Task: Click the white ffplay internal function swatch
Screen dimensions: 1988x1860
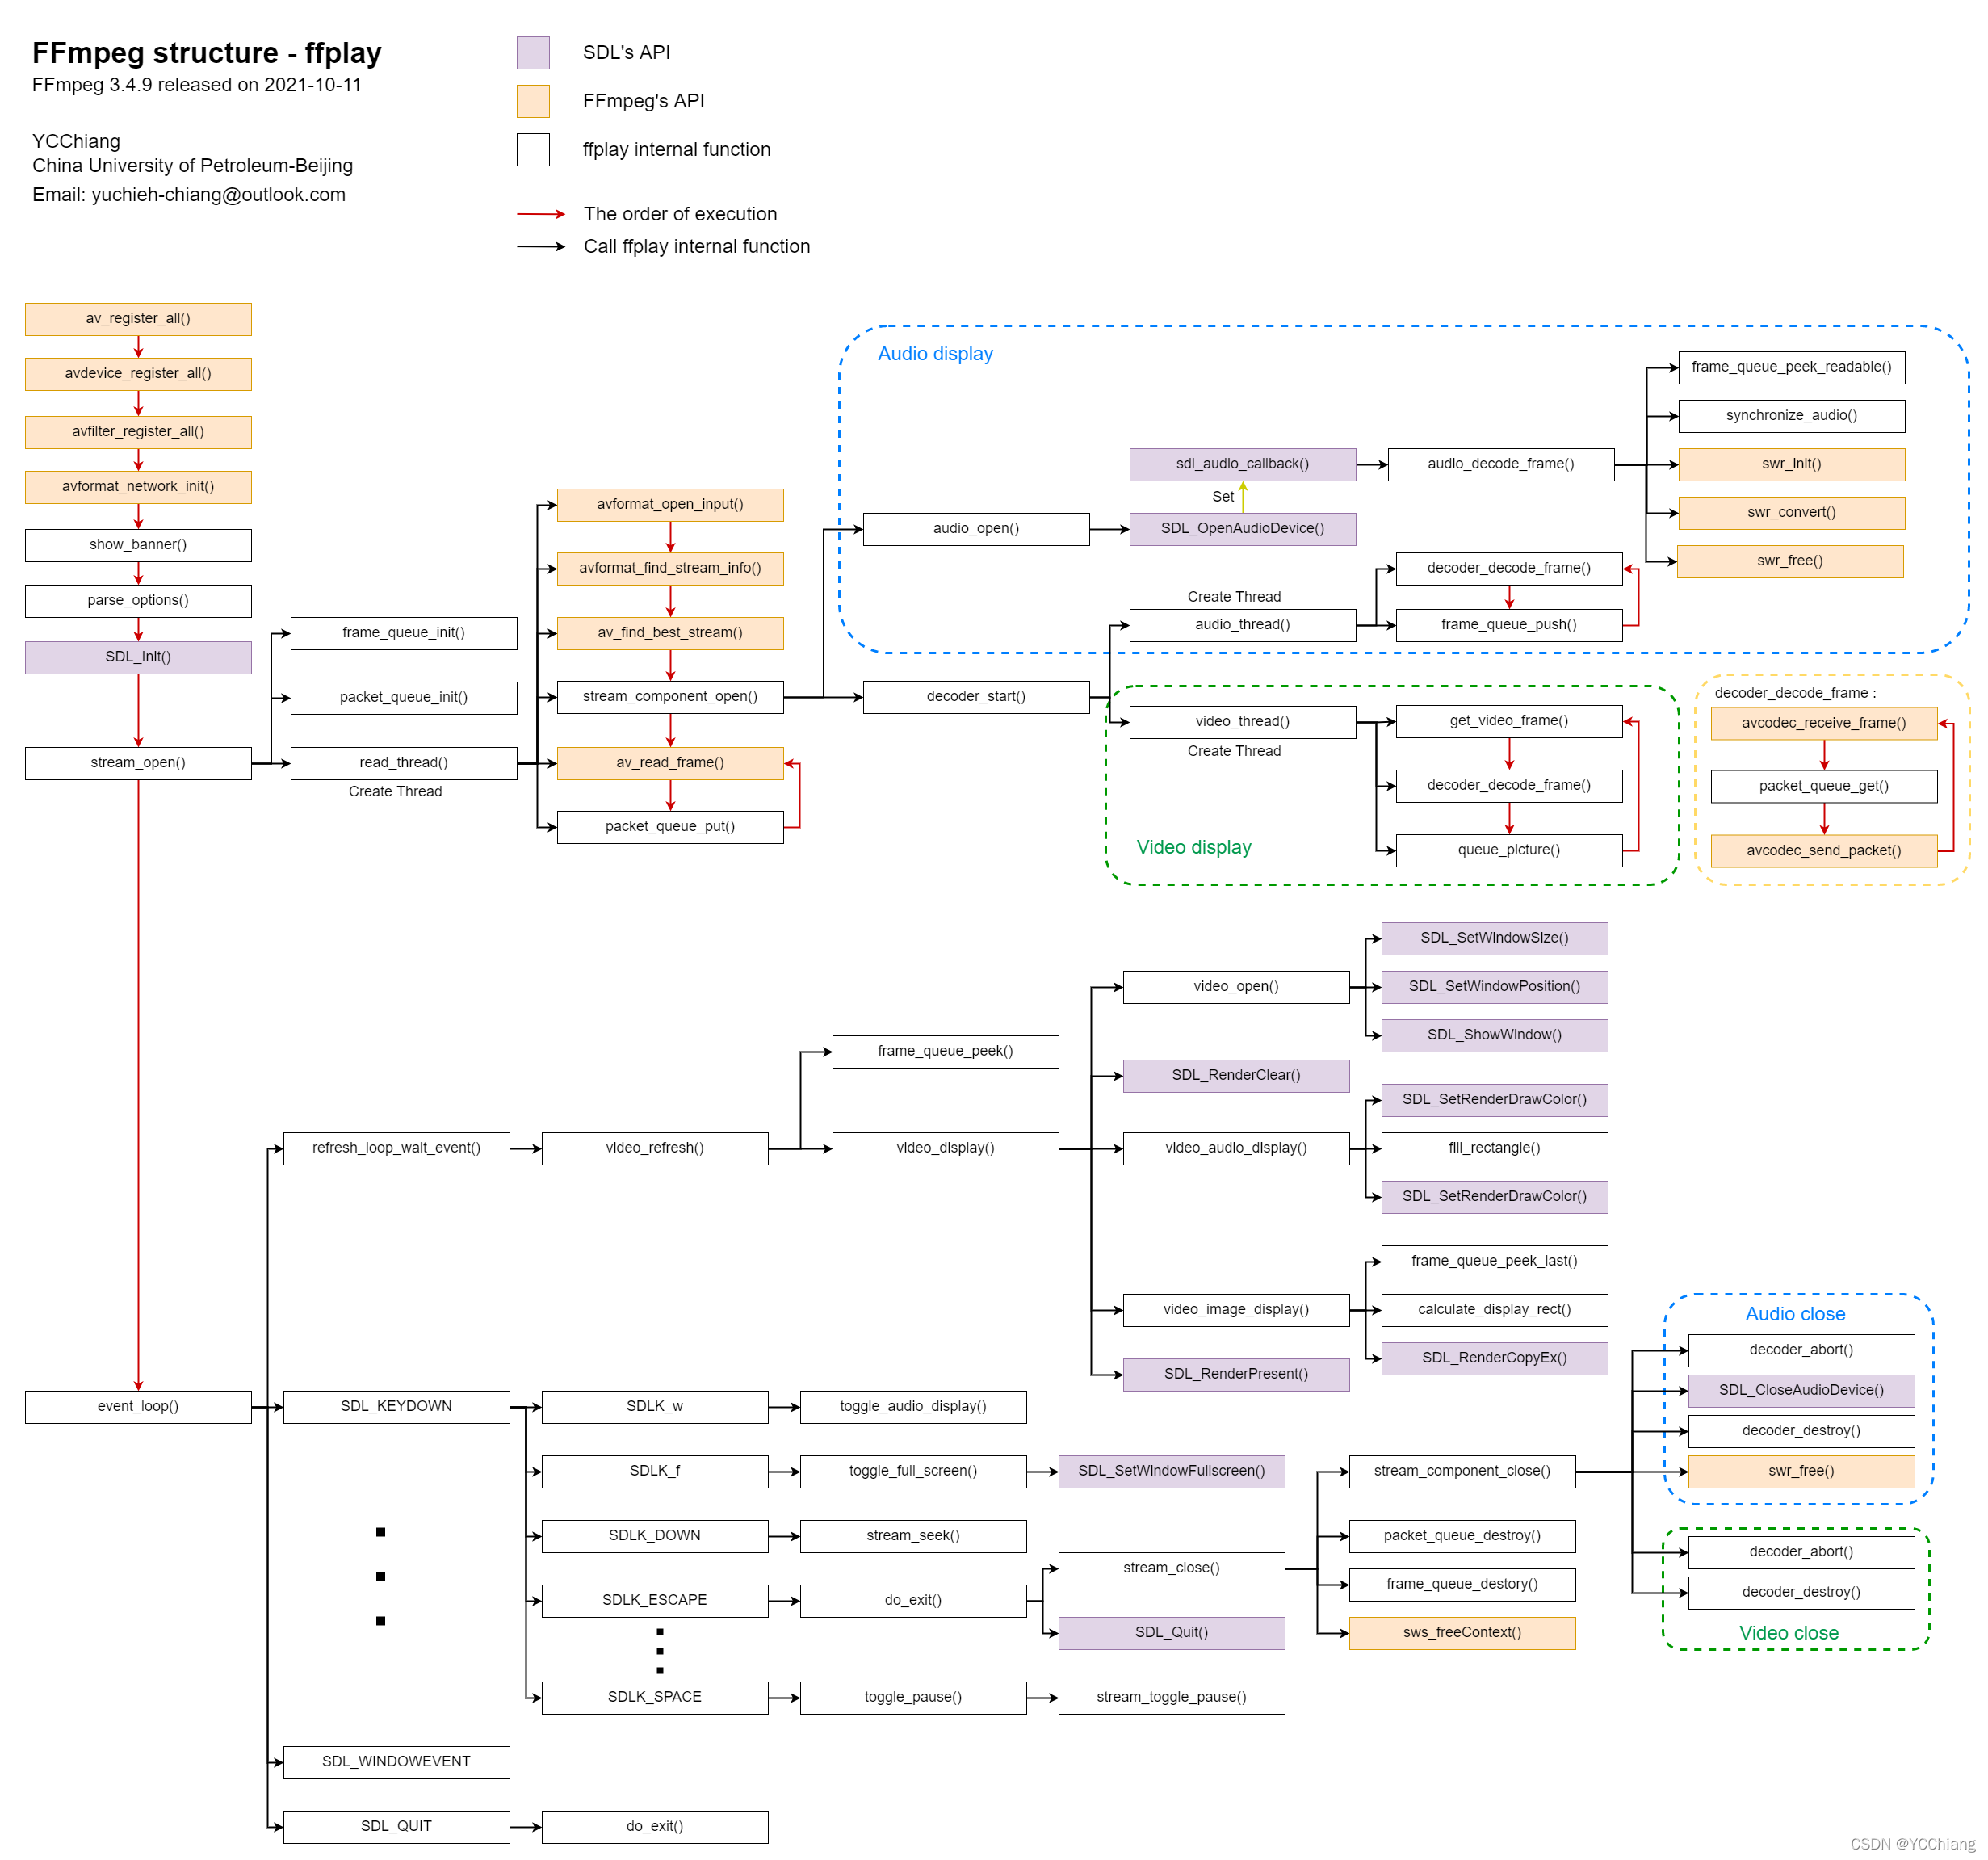Action: 533,150
